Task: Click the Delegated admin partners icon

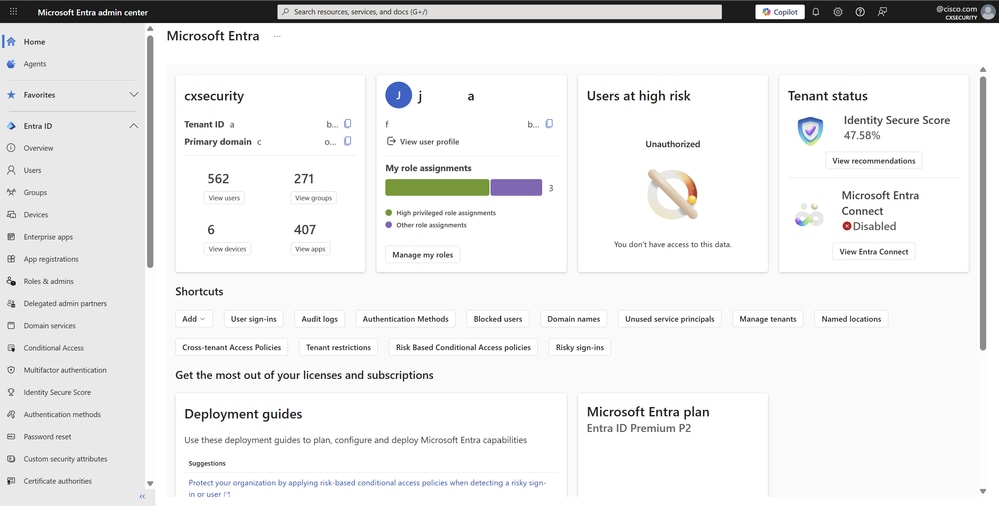Action: [x=11, y=303]
